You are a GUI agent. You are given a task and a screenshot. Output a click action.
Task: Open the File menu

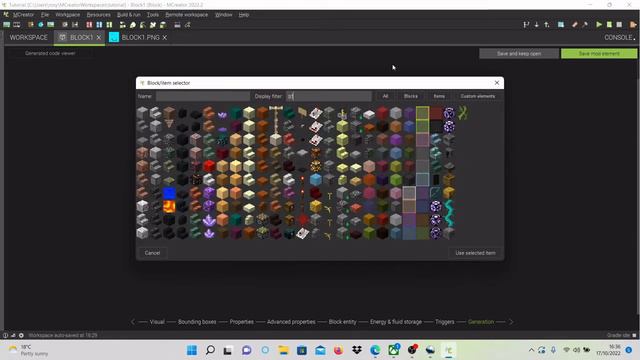point(45,15)
